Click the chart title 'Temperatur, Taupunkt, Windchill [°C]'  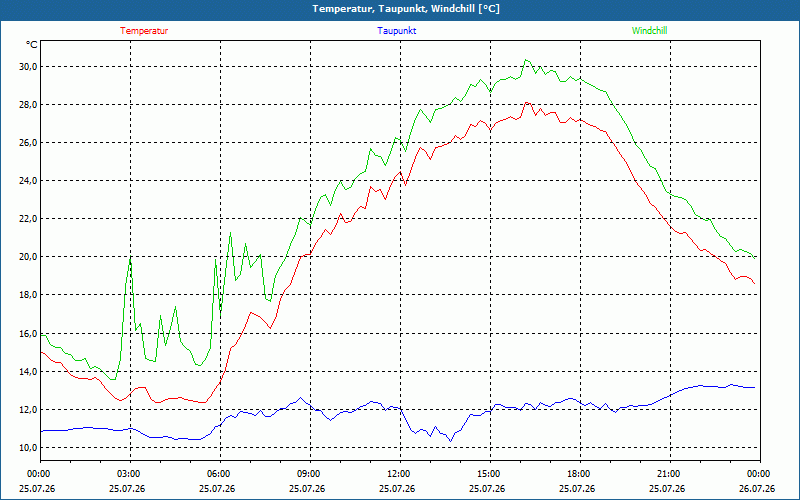(x=406, y=9)
